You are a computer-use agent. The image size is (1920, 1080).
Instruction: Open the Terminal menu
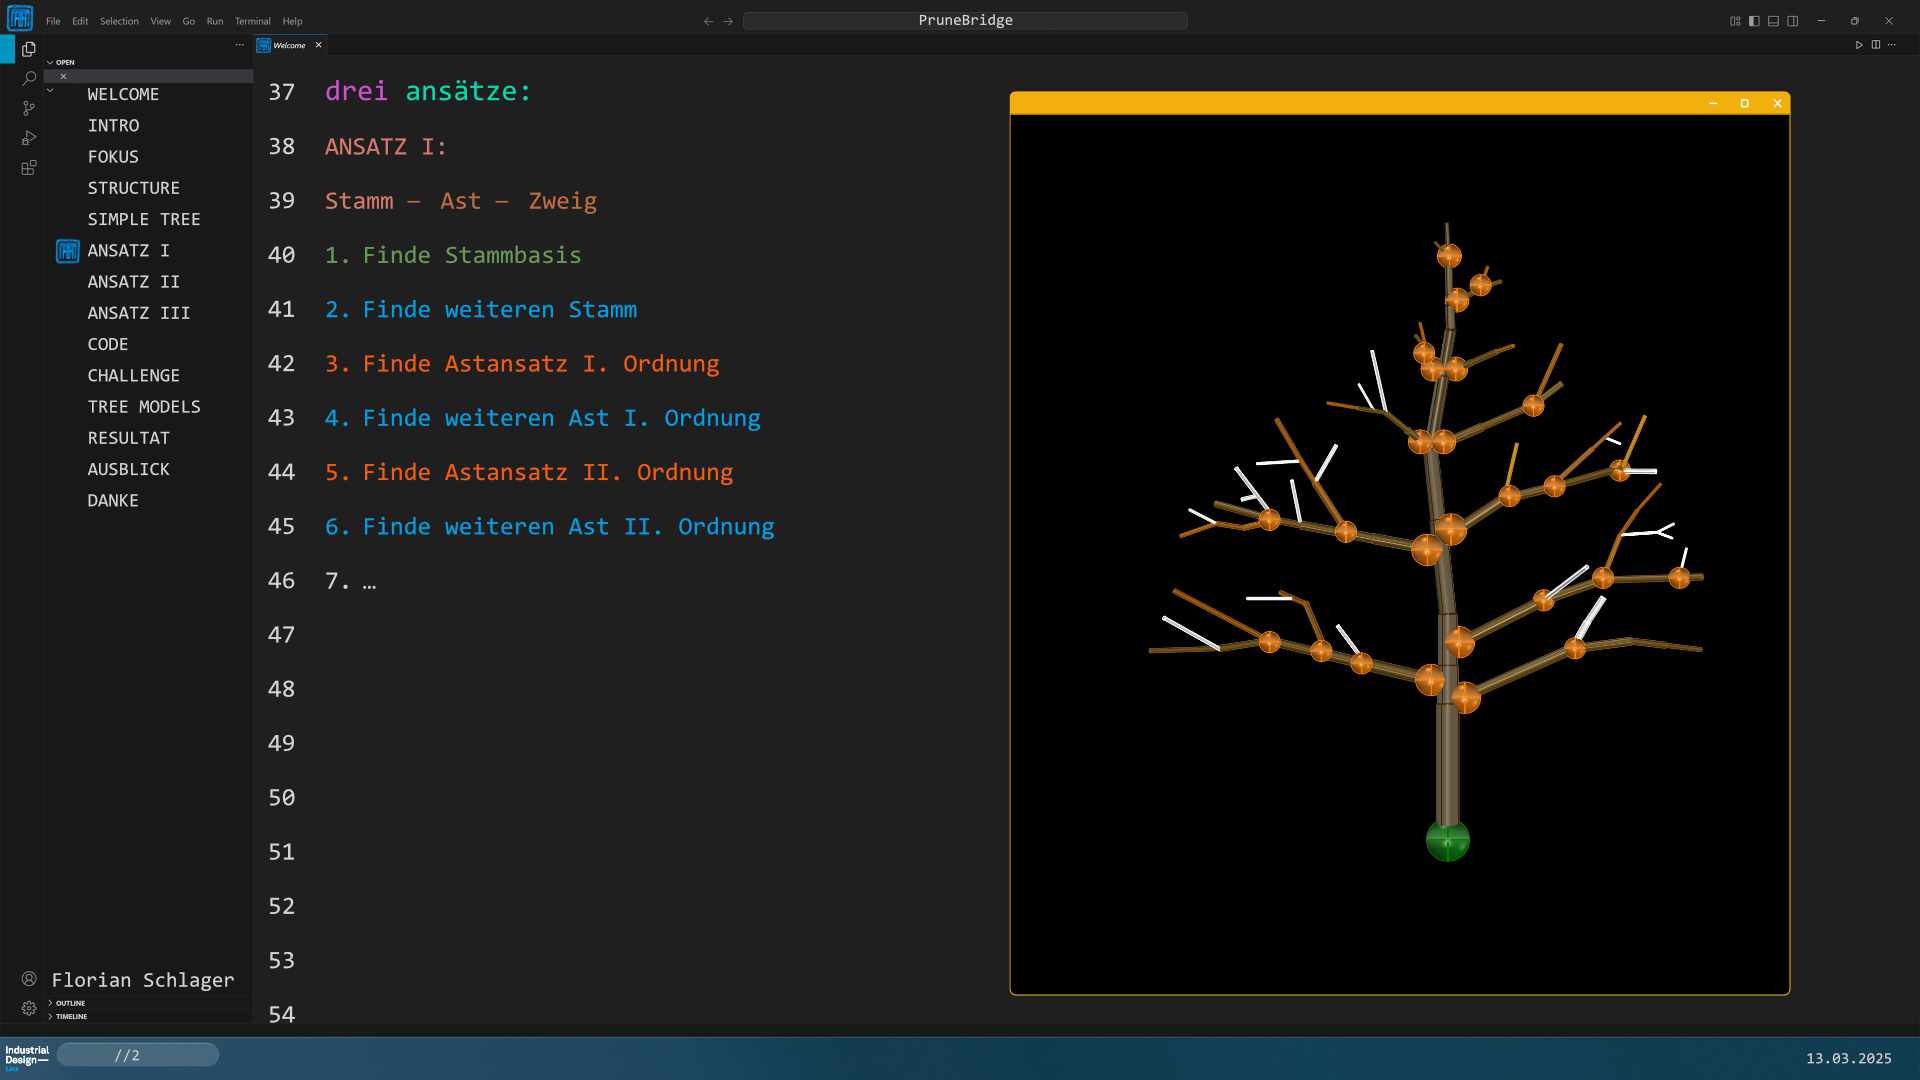tap(252, 21)
